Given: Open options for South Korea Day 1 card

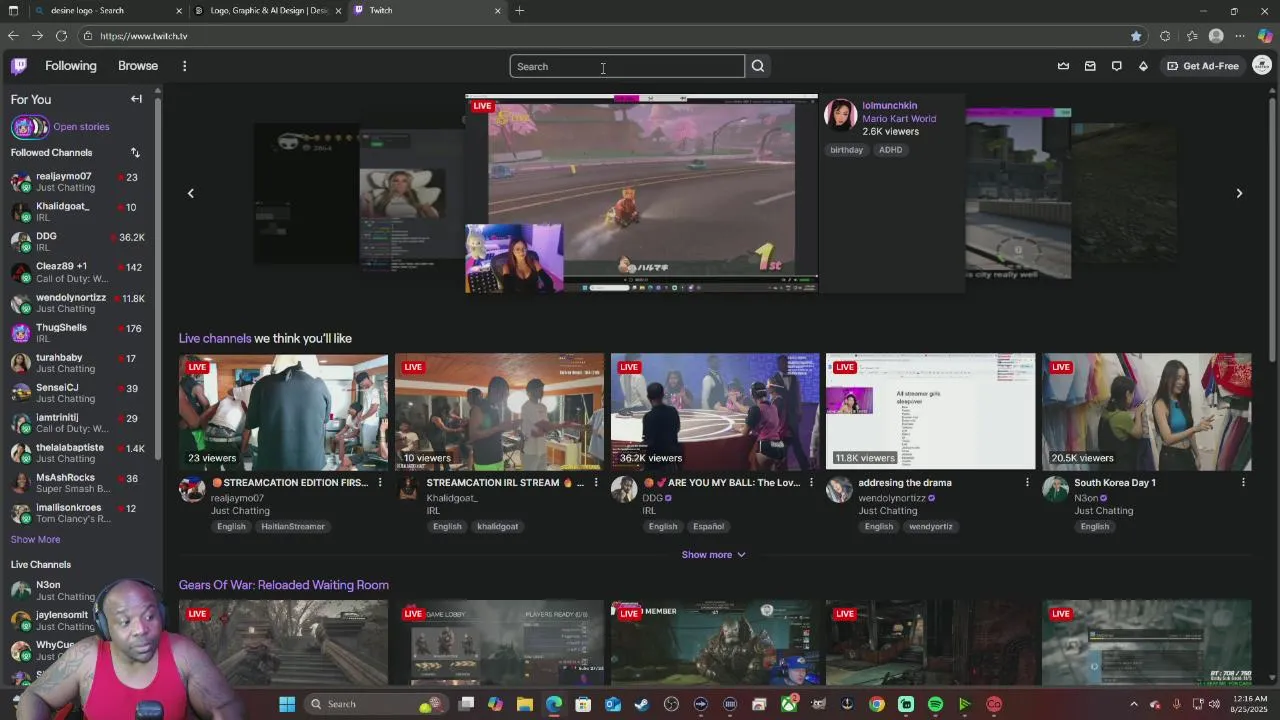Looking at the screenshot, I should point(1243,483).
